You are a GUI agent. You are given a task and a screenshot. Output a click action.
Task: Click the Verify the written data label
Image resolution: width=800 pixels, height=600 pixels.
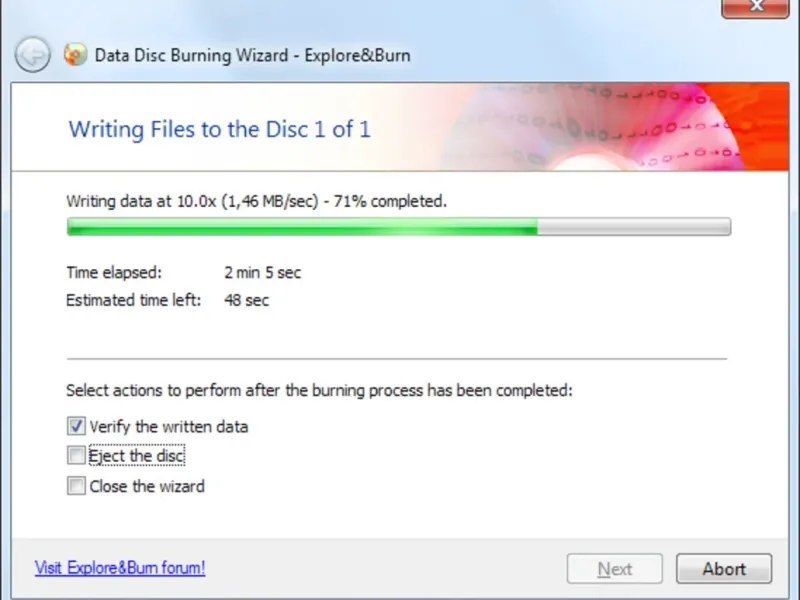click(x=169, y=427)
